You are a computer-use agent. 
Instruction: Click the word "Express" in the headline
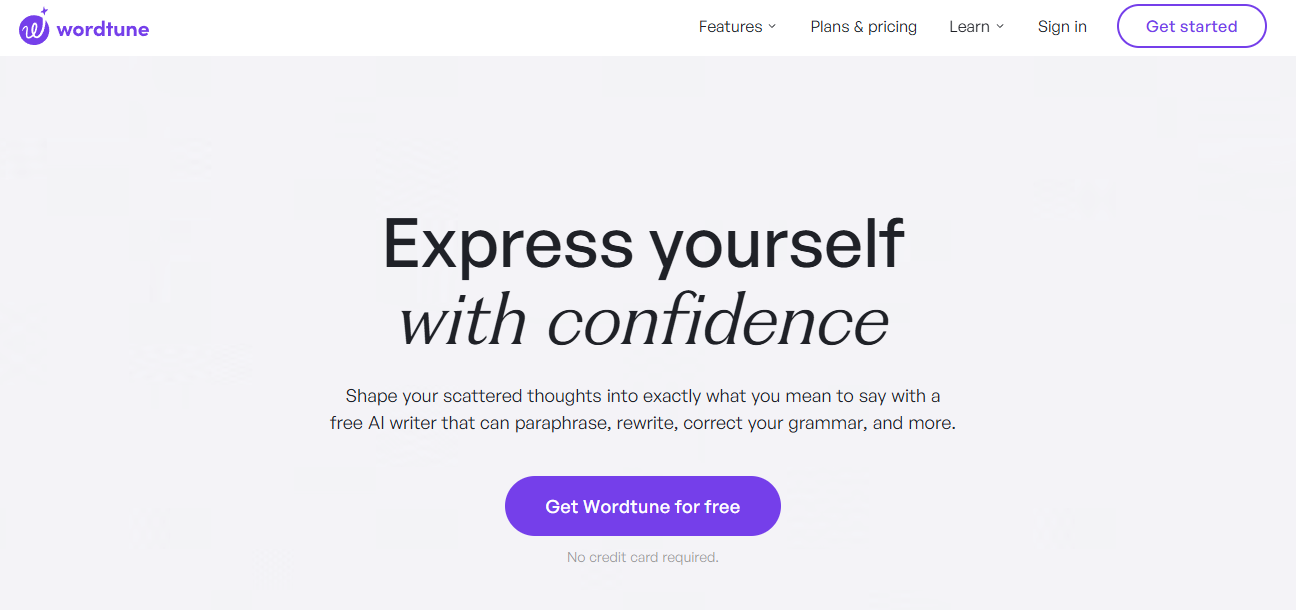tap(508, 244)
